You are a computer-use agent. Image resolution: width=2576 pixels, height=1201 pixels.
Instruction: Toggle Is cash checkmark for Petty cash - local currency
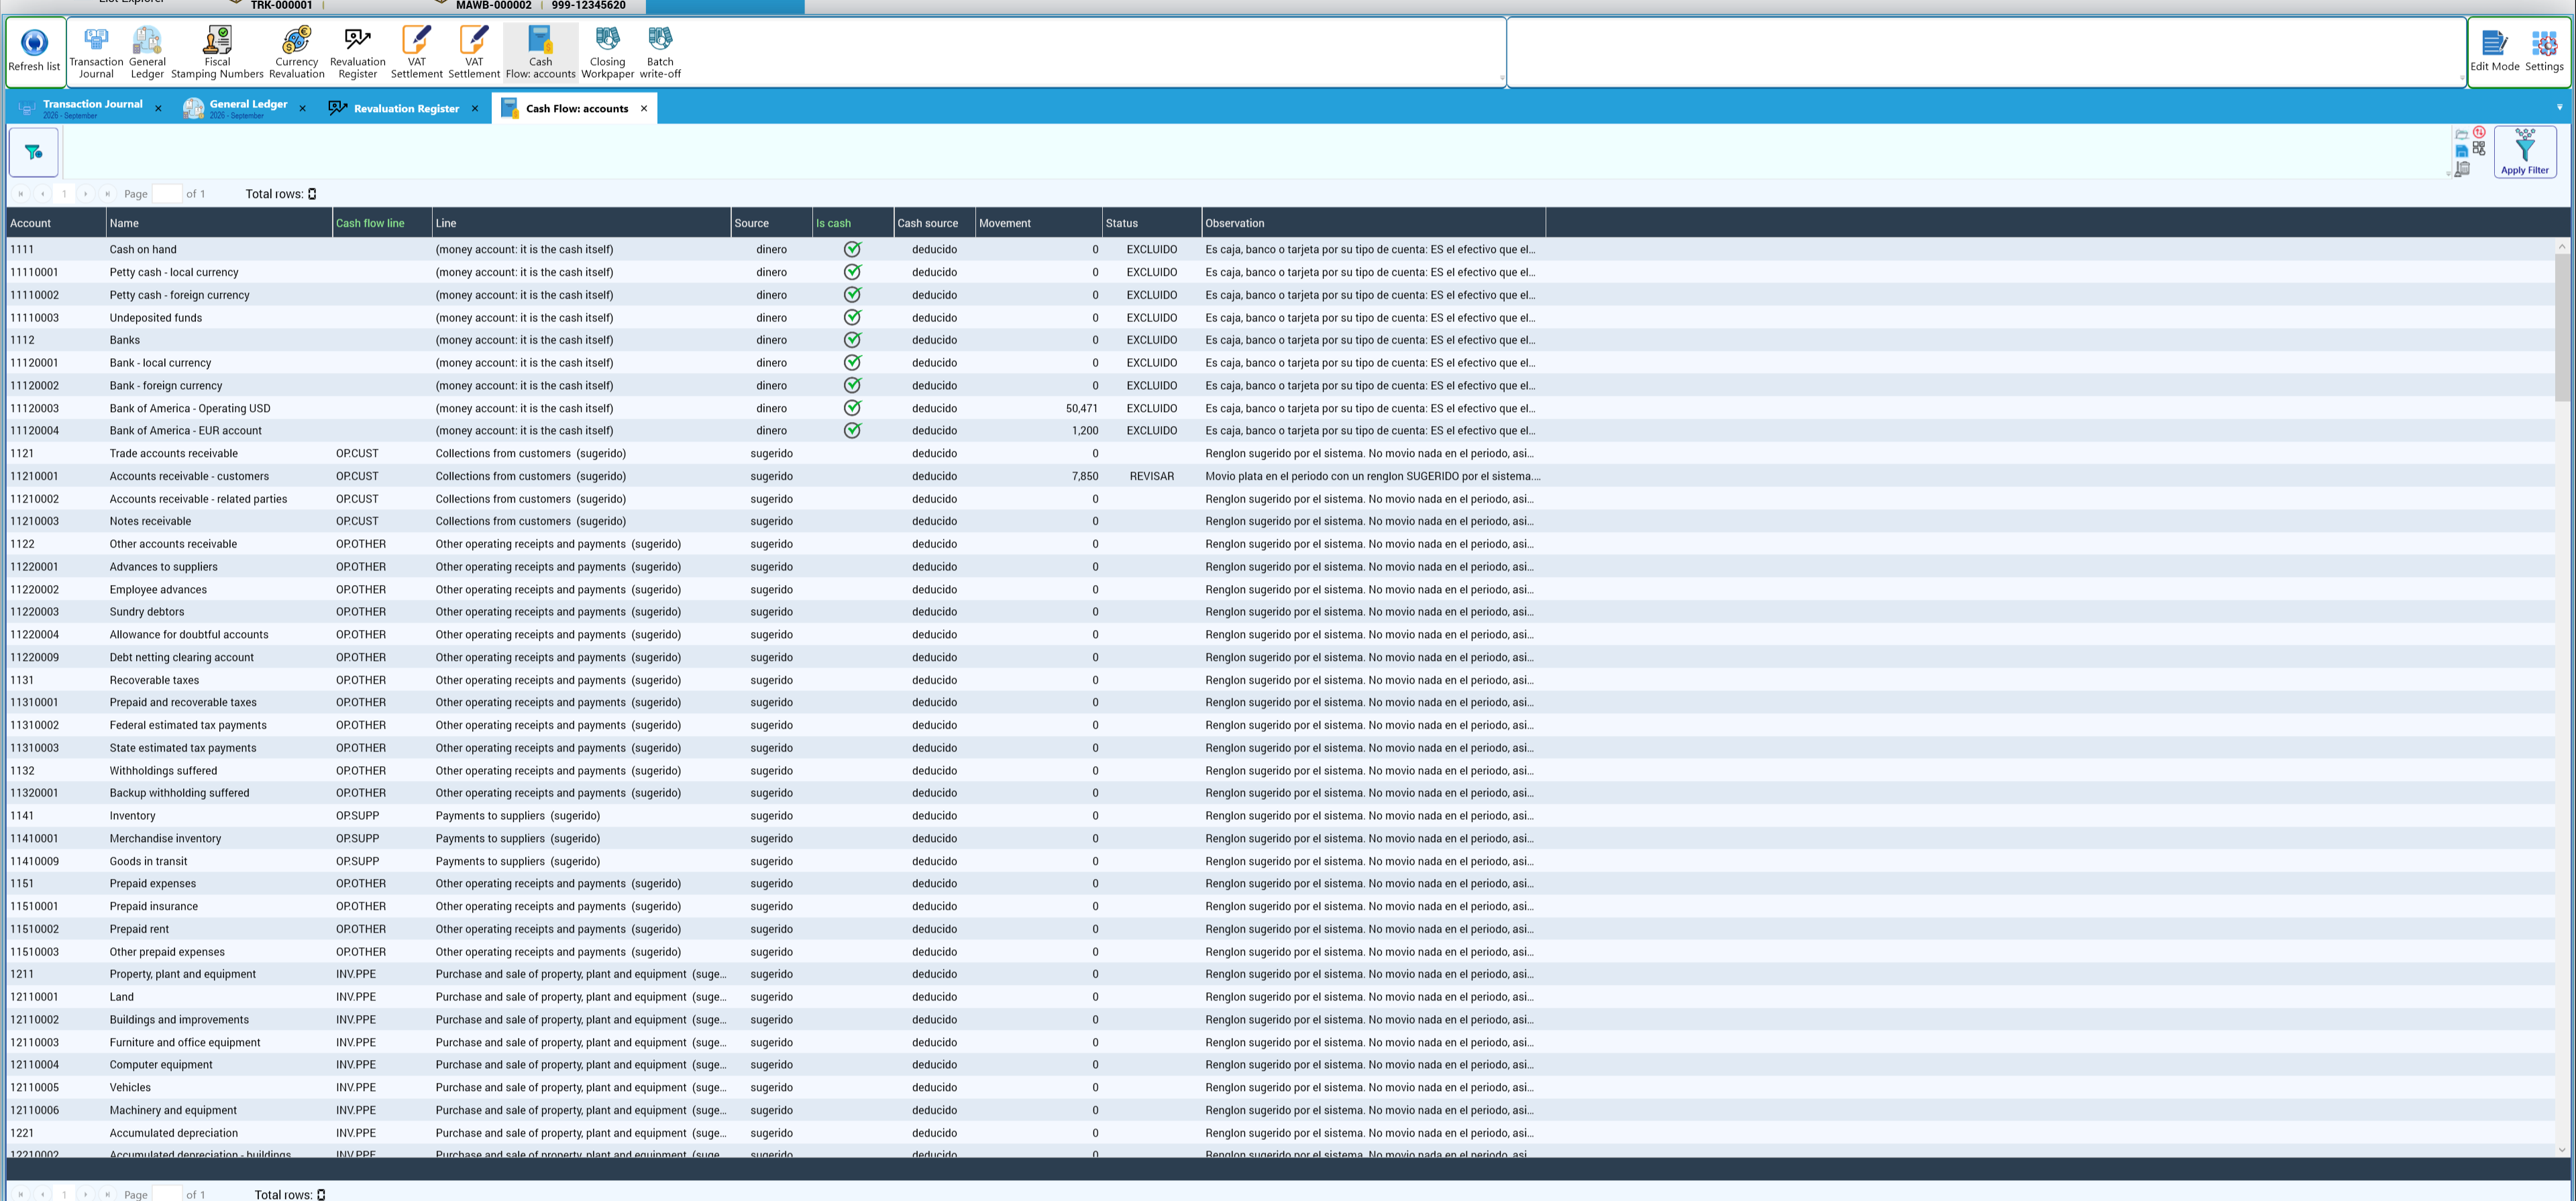pos(852,272)
